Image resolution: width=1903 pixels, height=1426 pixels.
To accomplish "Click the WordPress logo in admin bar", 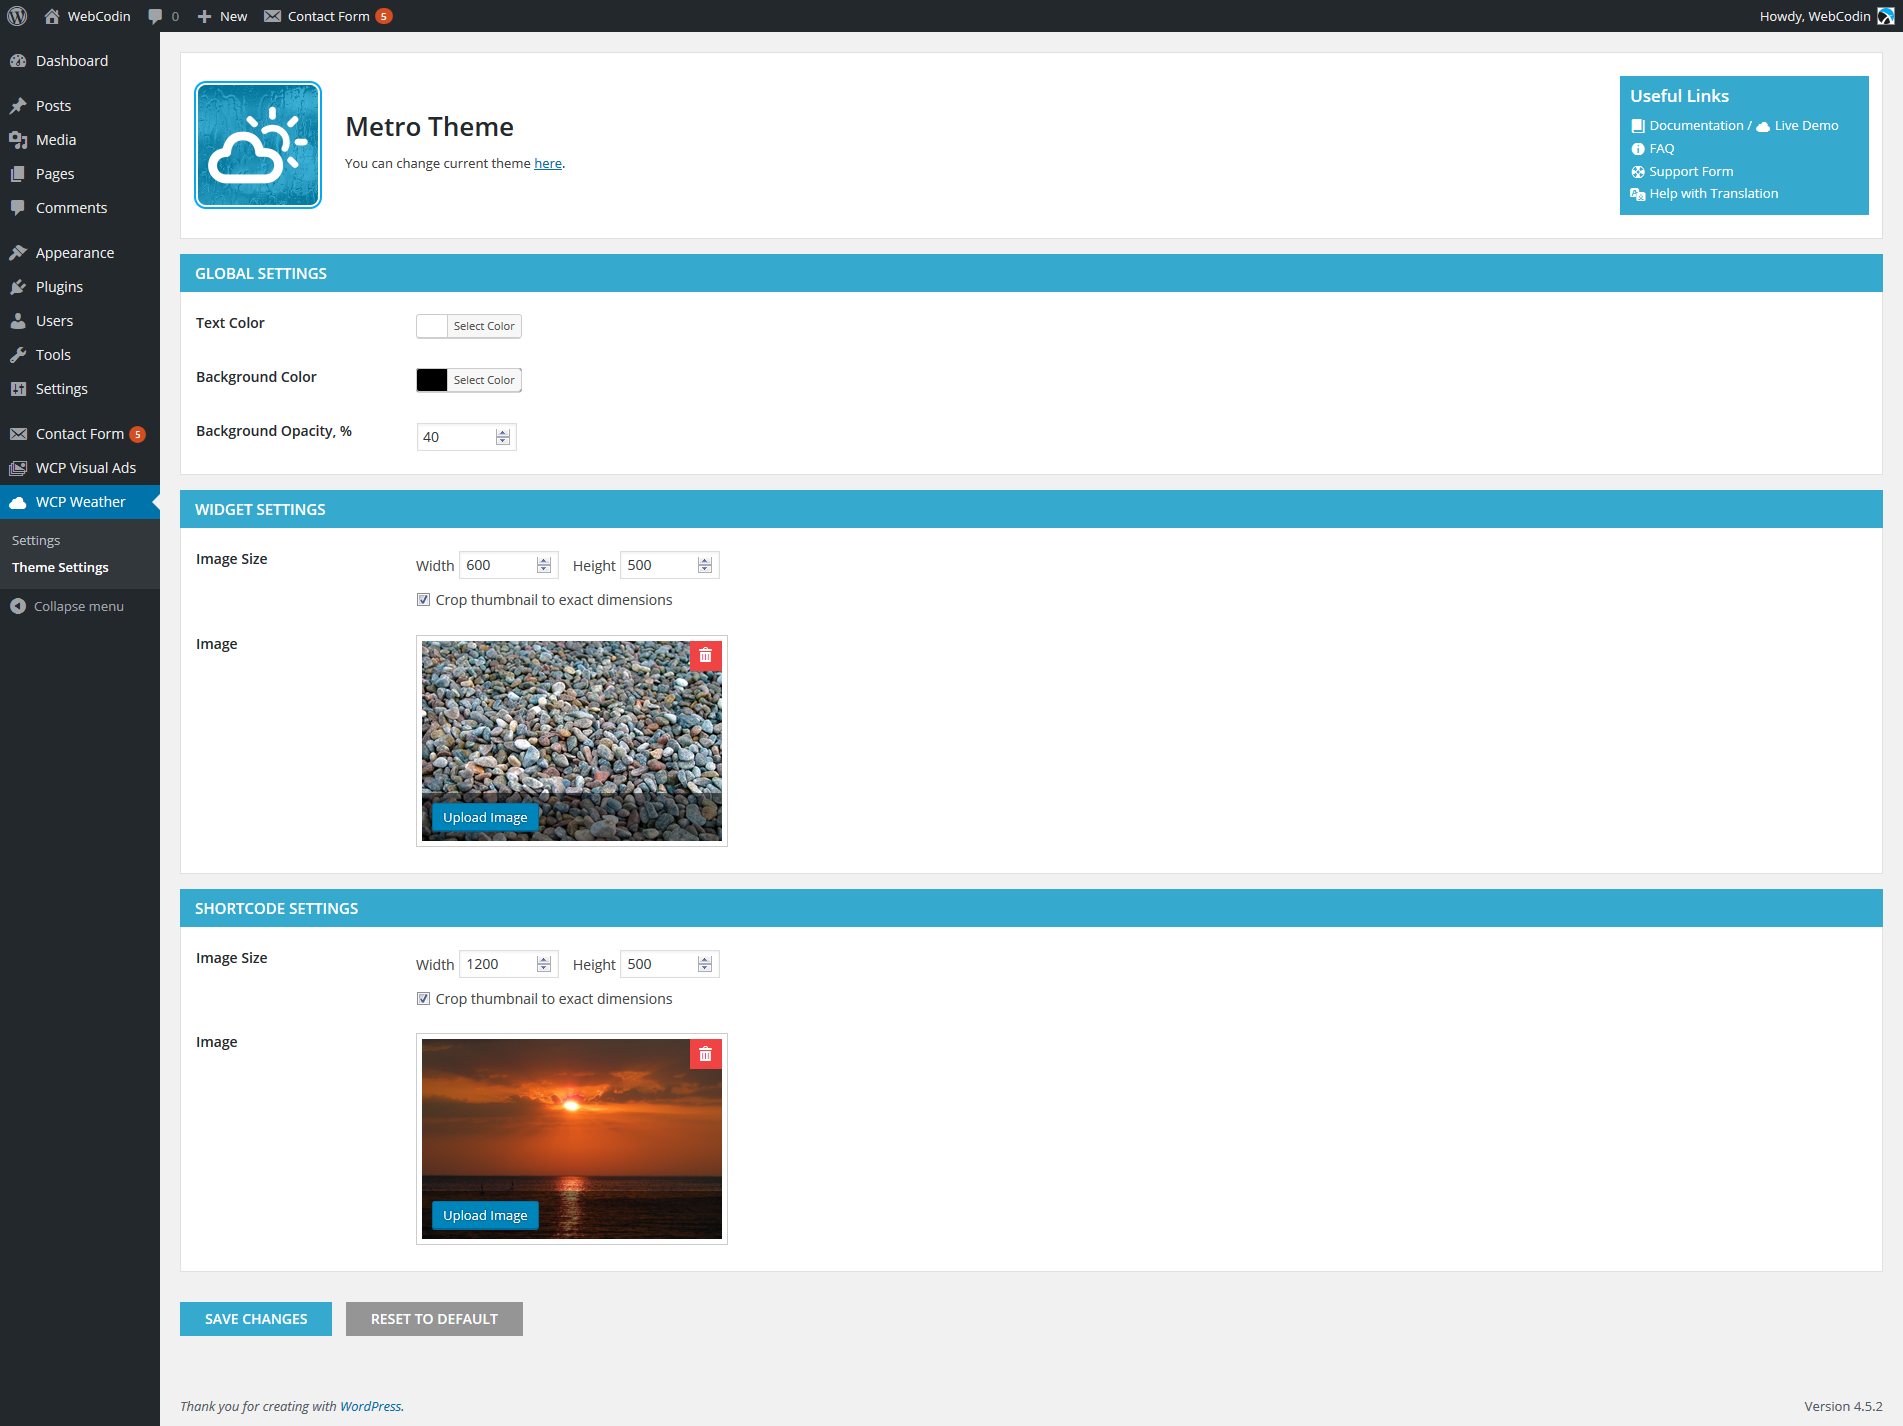I will point(17,16).
